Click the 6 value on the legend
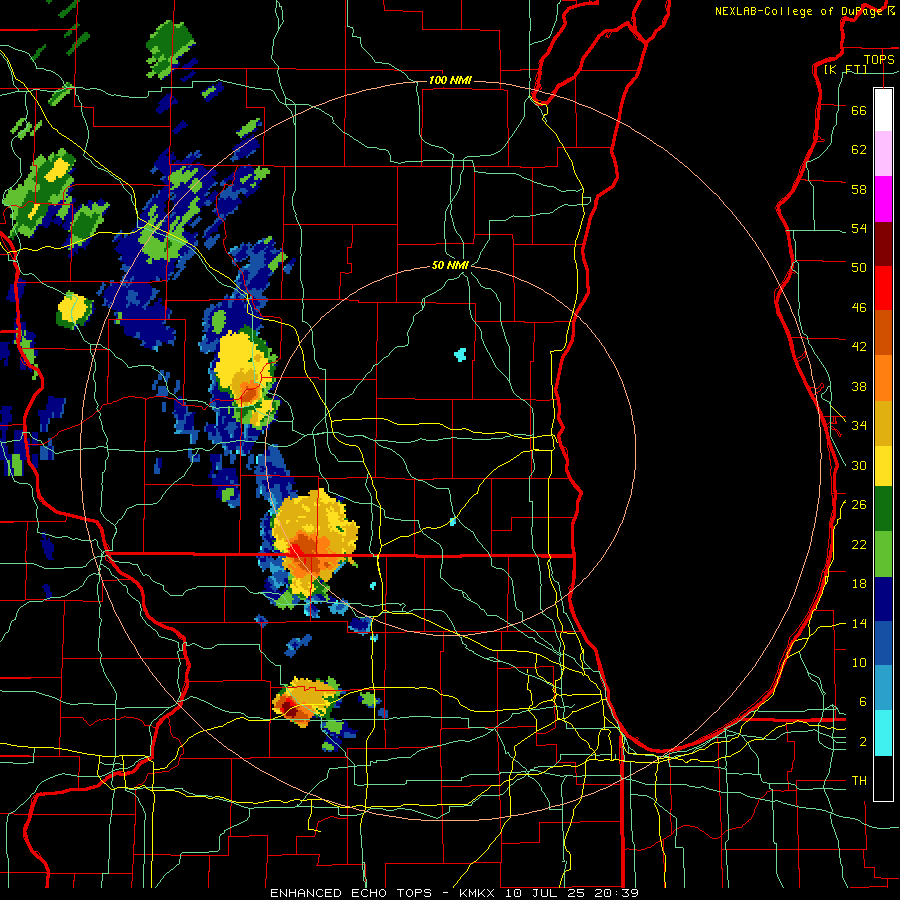Image resolution: width=900 pixels, height=900 pixels. [862, 702]
